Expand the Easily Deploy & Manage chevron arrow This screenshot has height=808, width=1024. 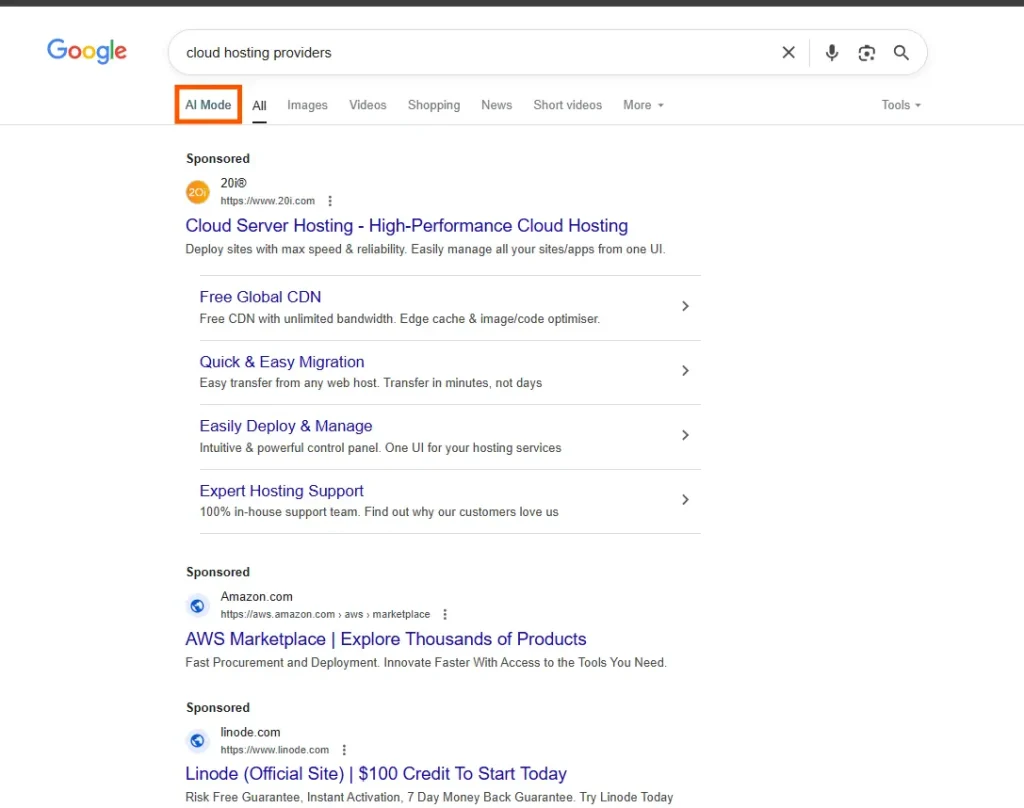click(685, 435)
